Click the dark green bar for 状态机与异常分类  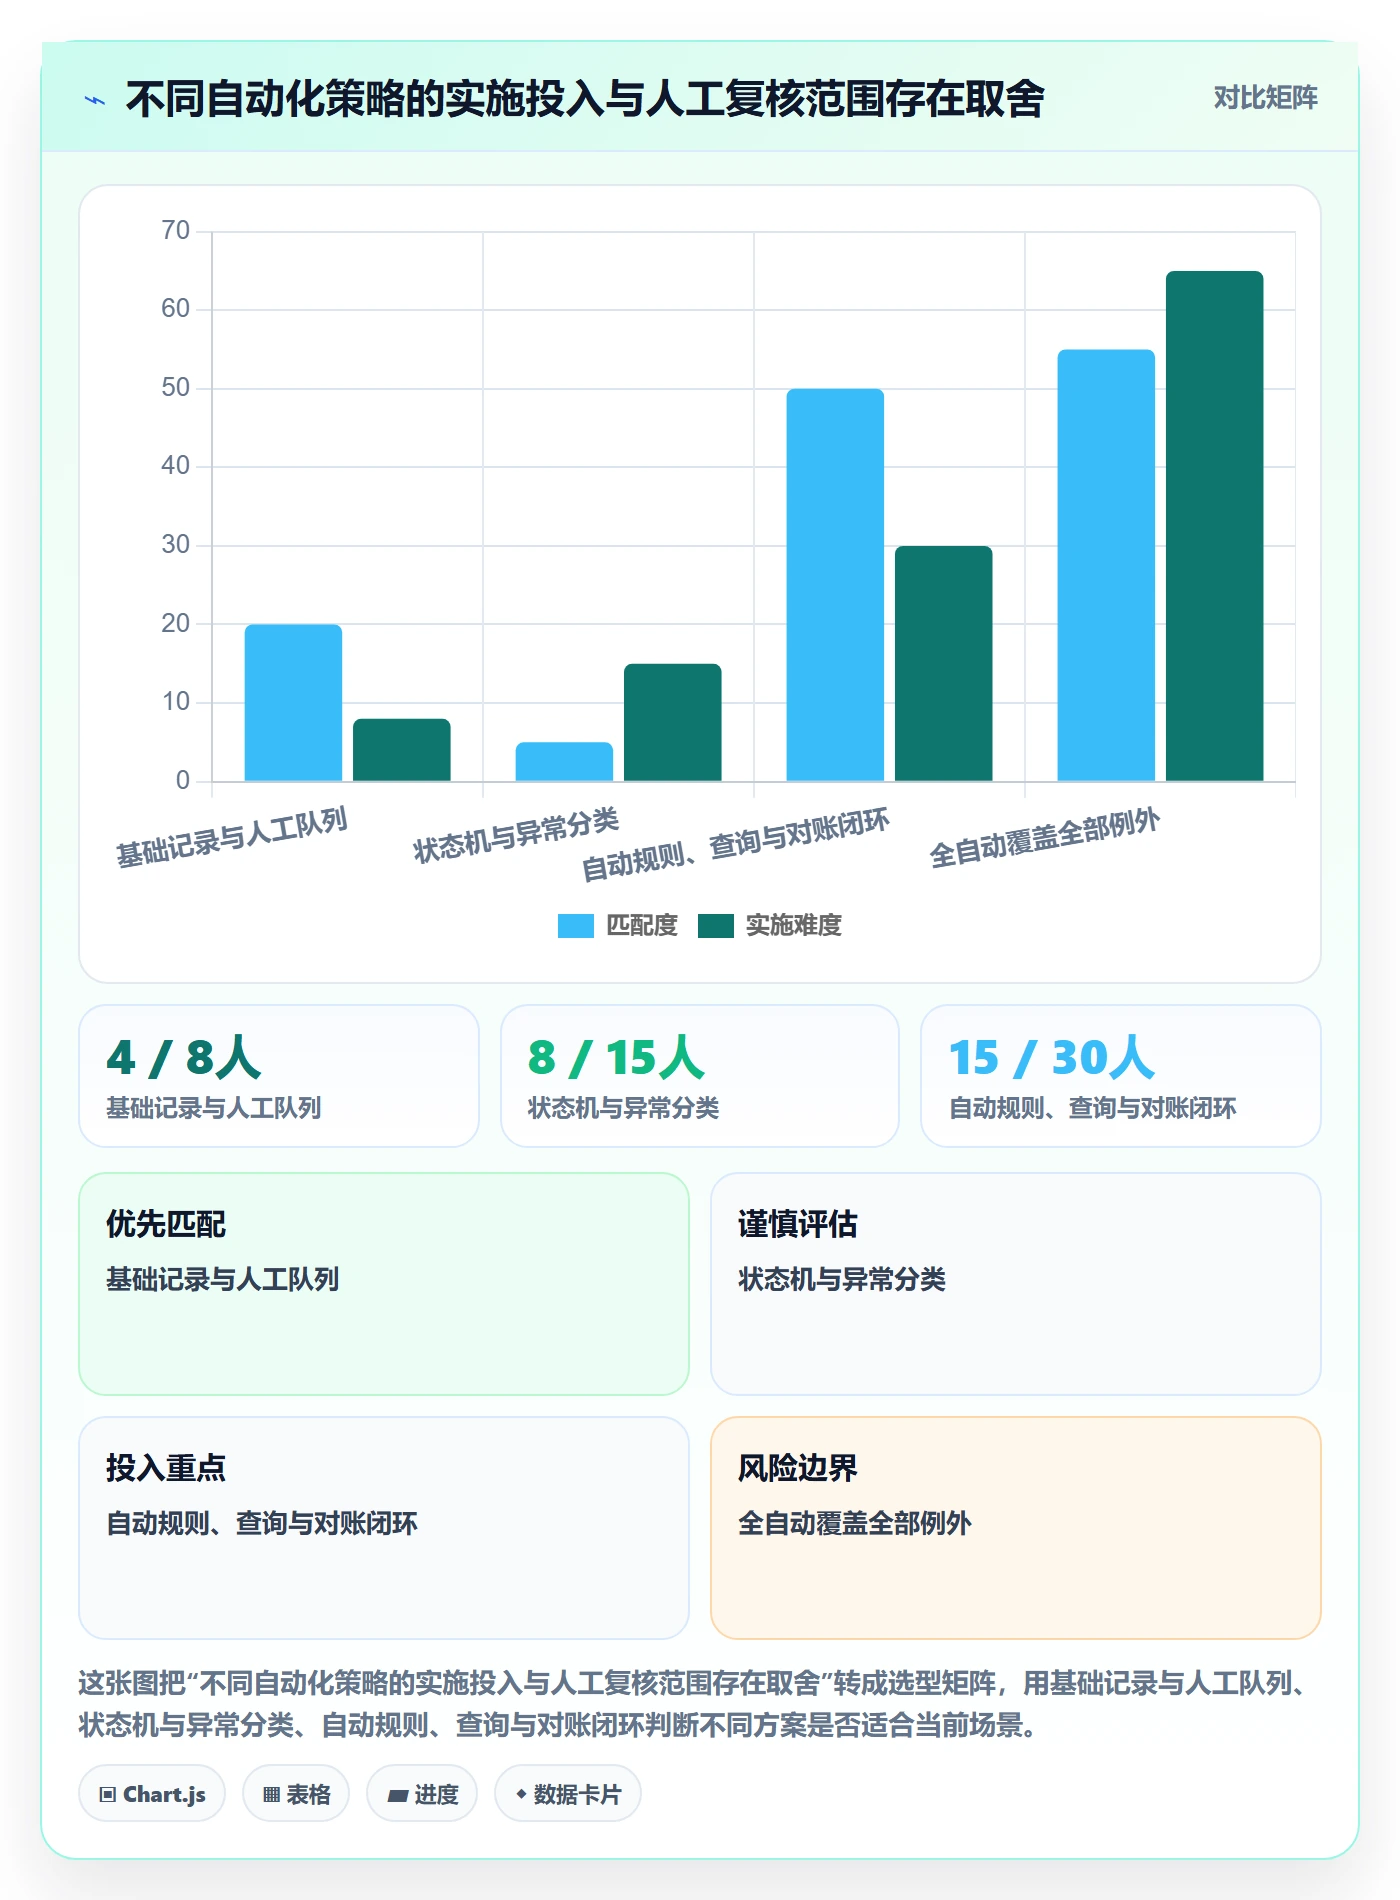(673, 722)
